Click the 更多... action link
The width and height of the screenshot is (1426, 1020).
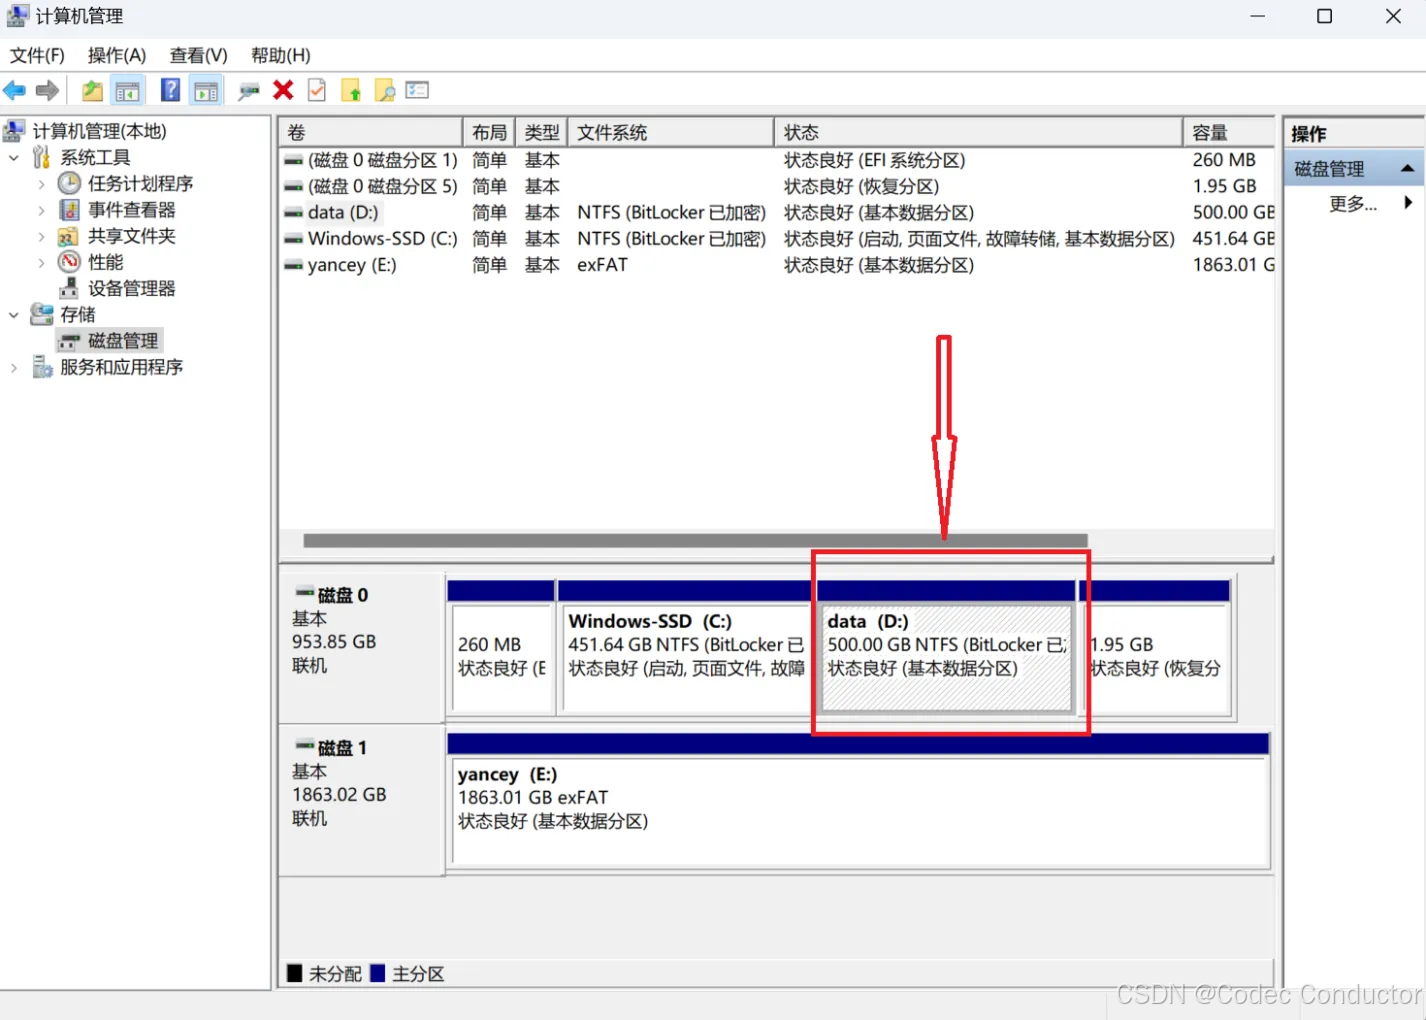pos(1353,203)
